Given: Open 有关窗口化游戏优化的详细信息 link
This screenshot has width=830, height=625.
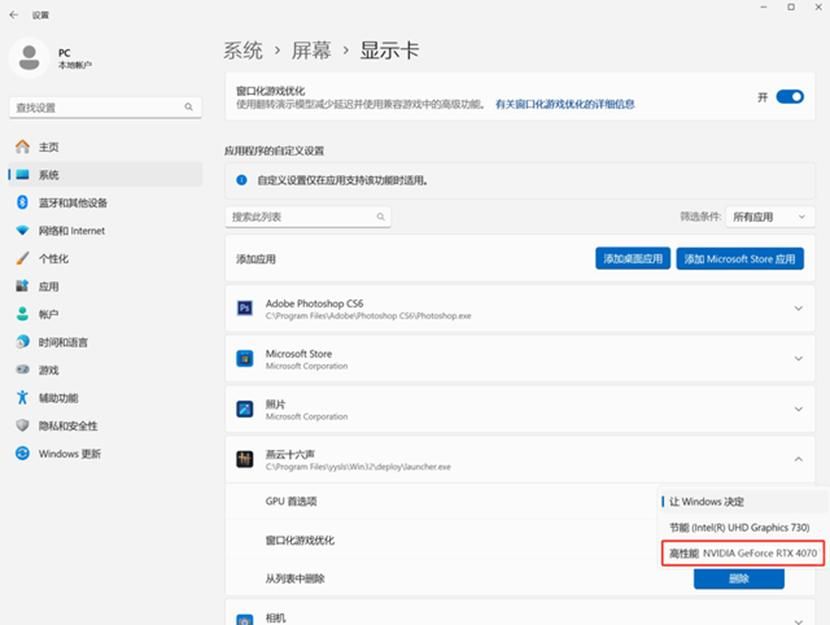Looking at the screenshot, I should 565,104.
